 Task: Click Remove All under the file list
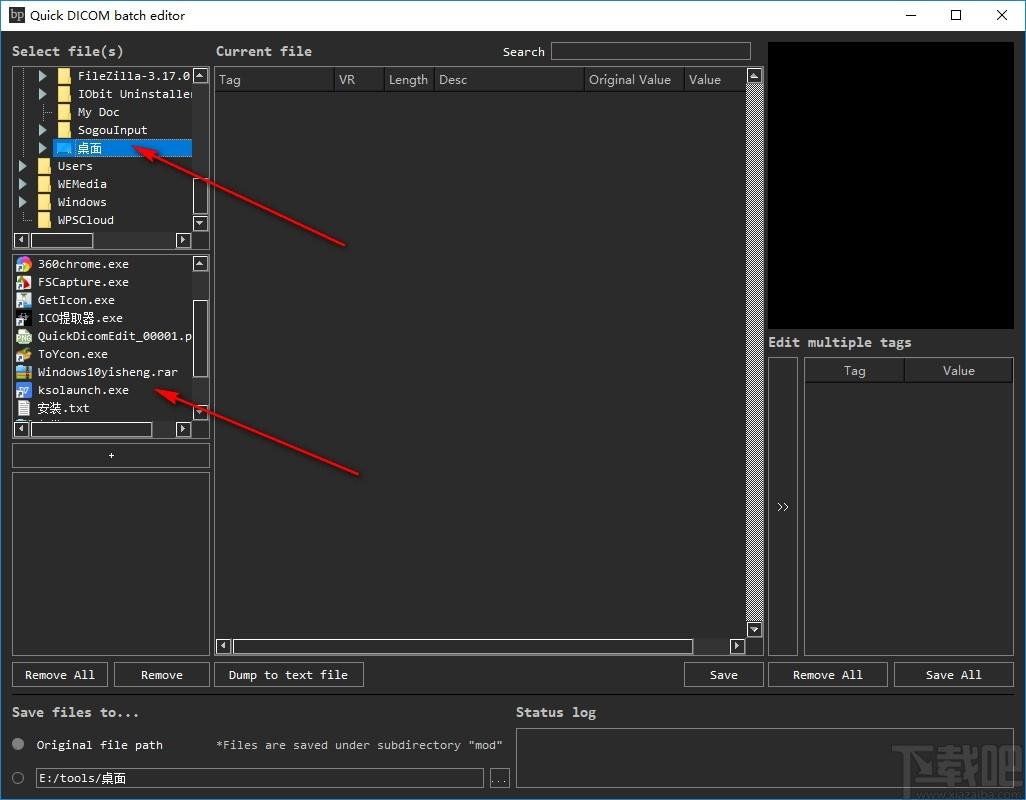coord(60,674)
